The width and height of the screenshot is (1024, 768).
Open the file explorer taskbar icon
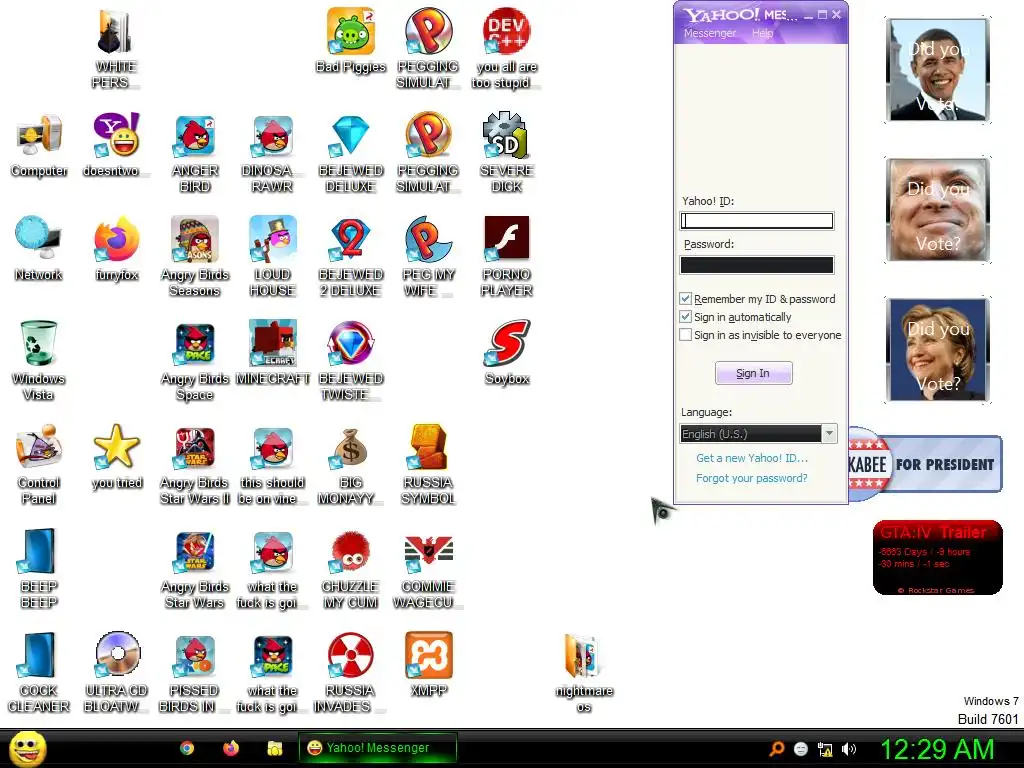point(274,748)
